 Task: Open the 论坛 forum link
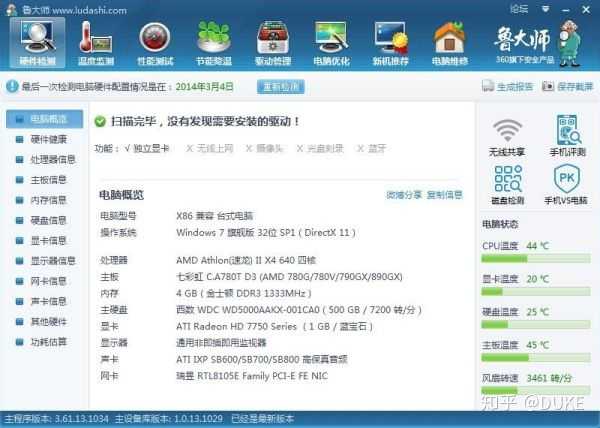[x=519, y=9]
